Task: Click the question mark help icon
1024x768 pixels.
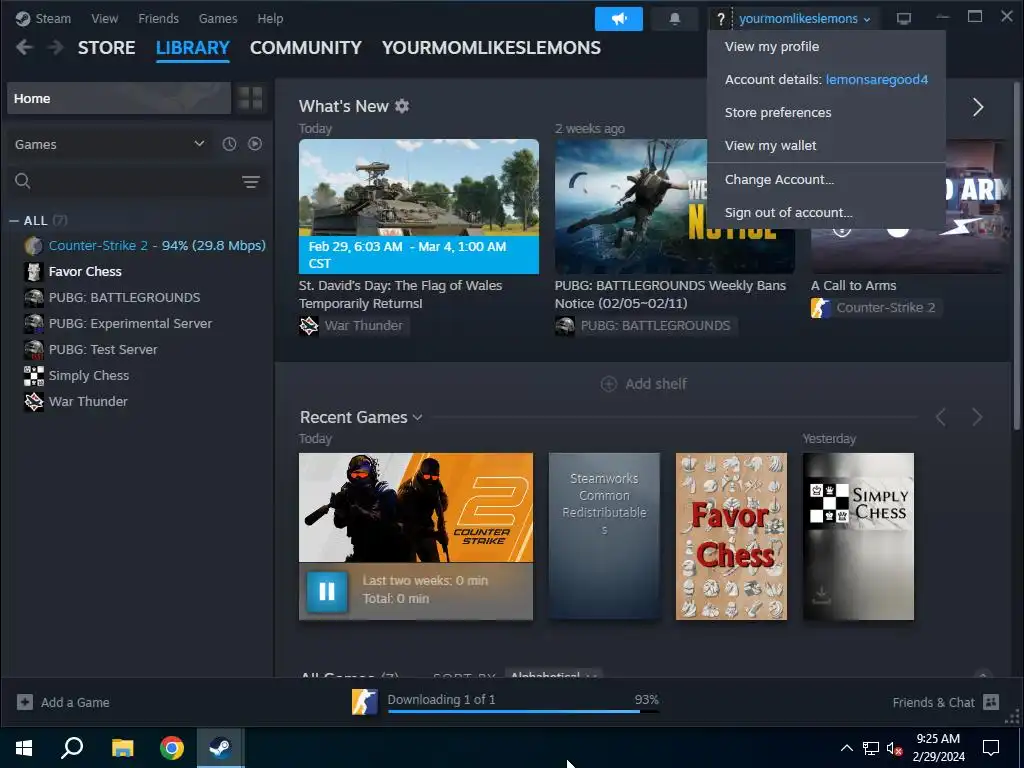Action: (x=720, y=19)
